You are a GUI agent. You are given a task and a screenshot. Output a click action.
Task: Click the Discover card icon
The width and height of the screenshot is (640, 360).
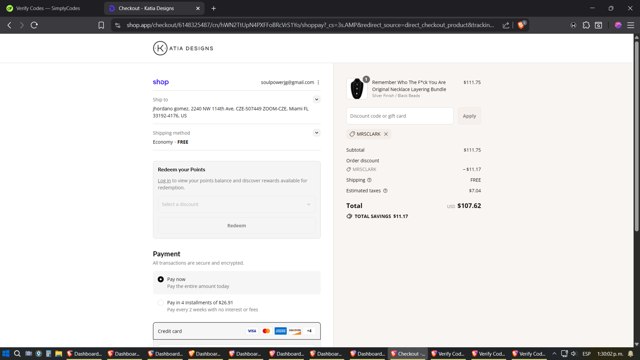pos(295,331)
